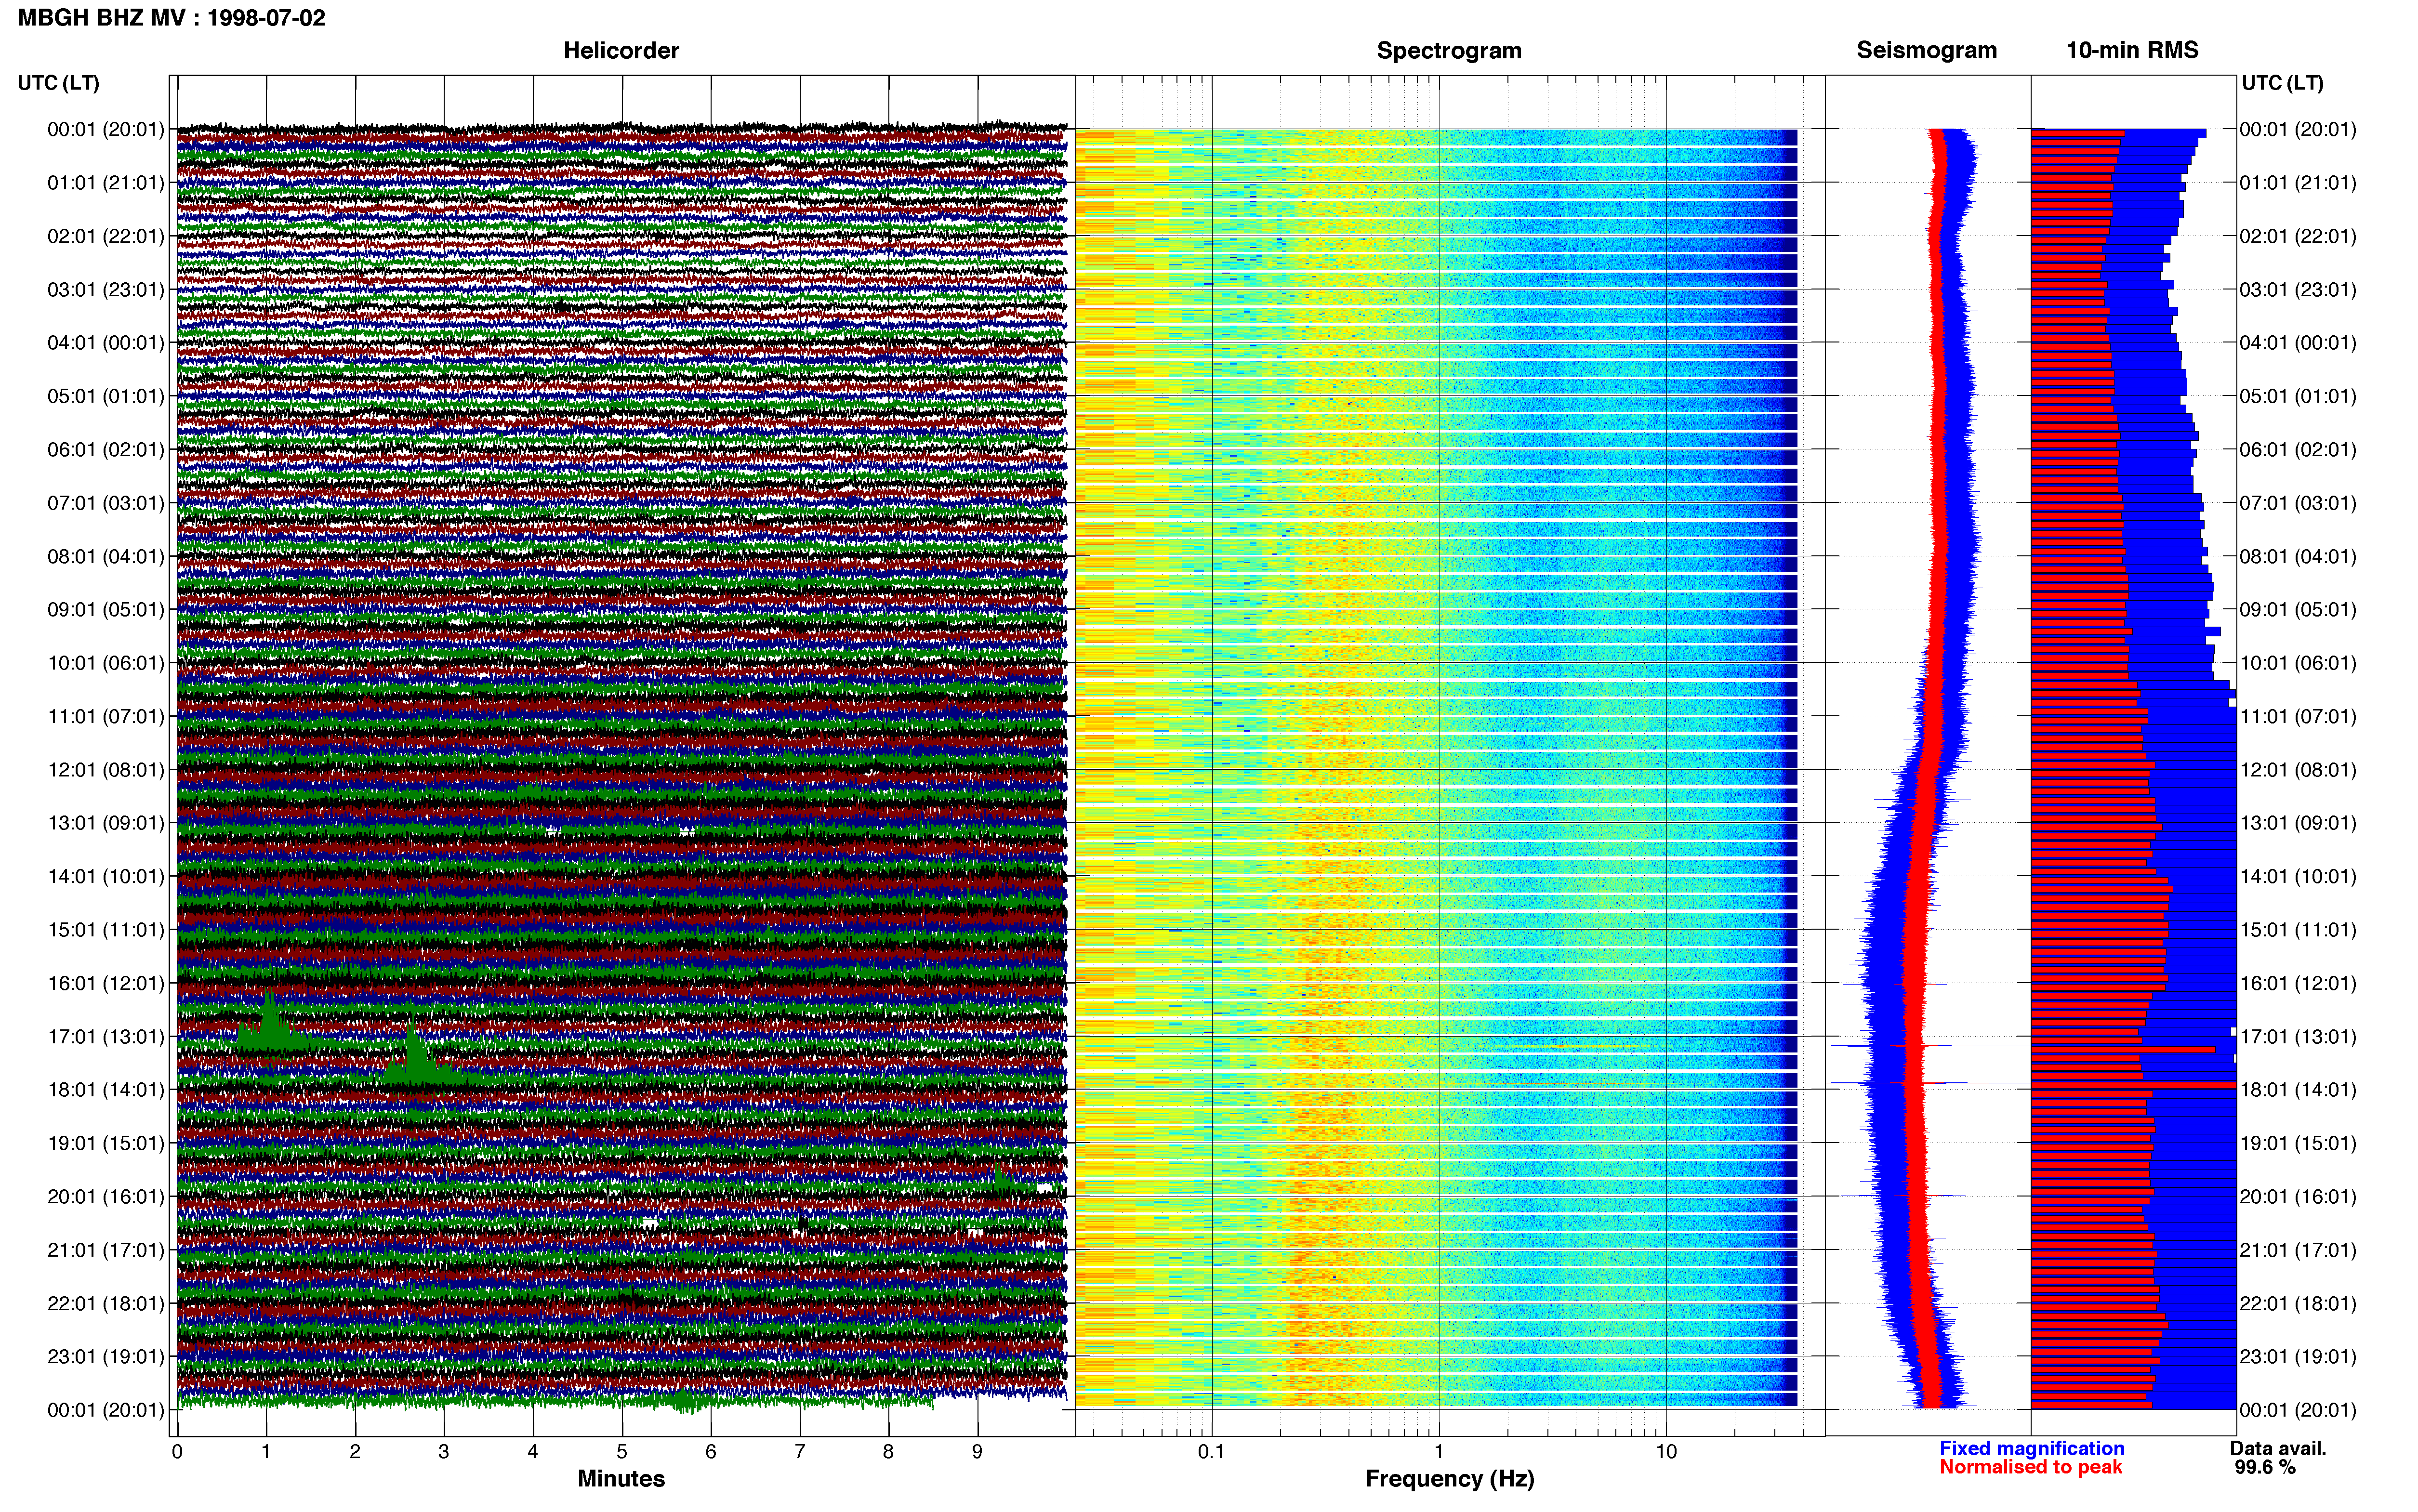Click the 5 tick on the Minutes axis
This screenshot has width=2418, height=1512.
tap(622, 1452)
